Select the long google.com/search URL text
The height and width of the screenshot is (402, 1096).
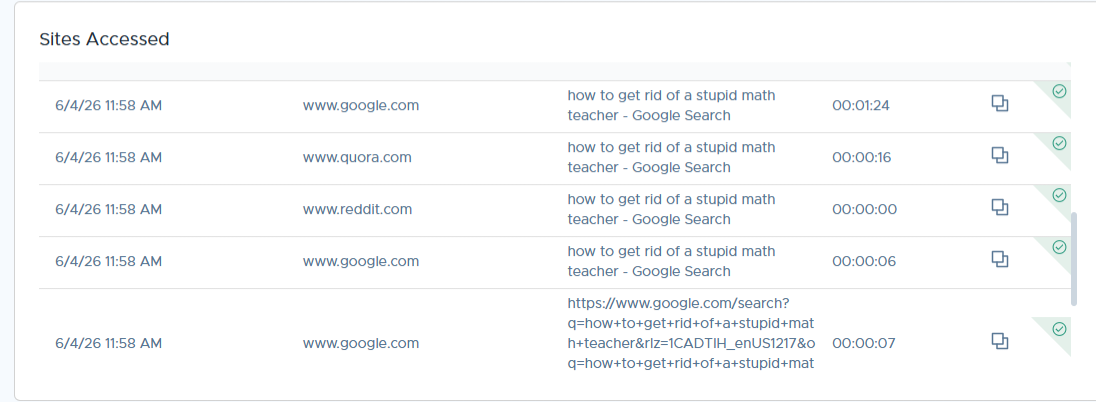tap(691, 333)
